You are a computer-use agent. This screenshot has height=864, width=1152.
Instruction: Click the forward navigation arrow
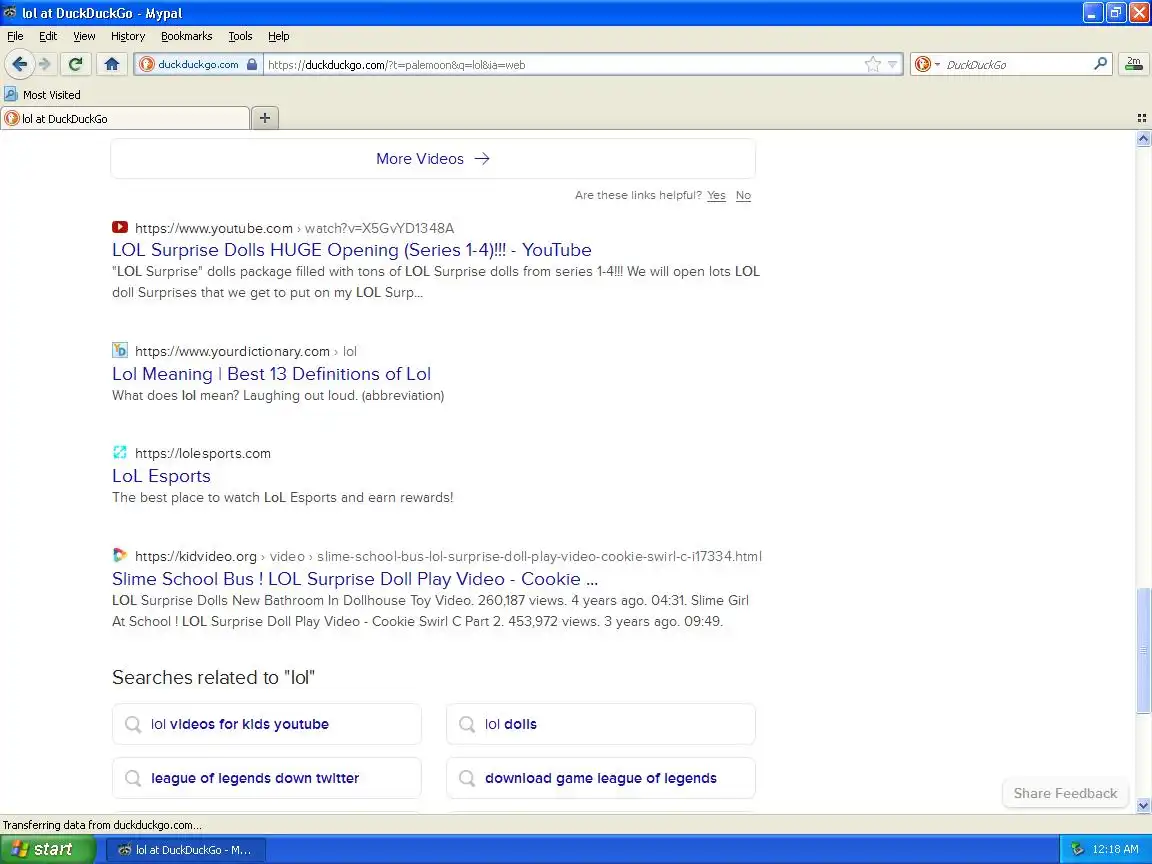tap(46, 64)
